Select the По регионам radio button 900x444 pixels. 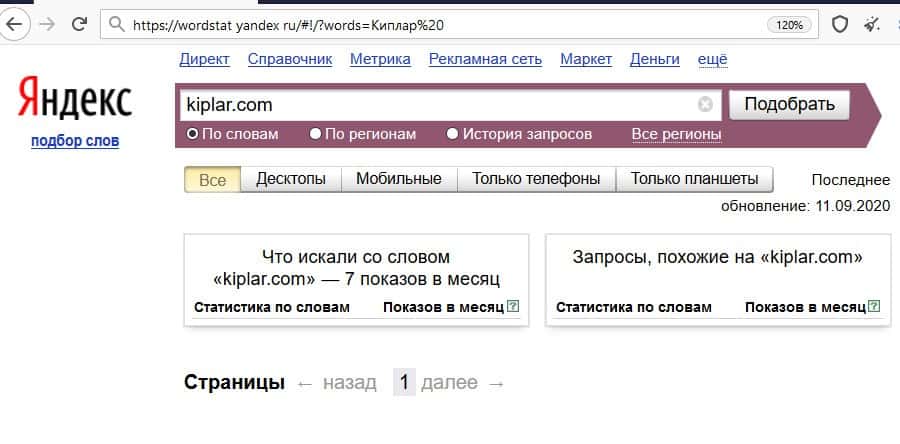point(315,134)
